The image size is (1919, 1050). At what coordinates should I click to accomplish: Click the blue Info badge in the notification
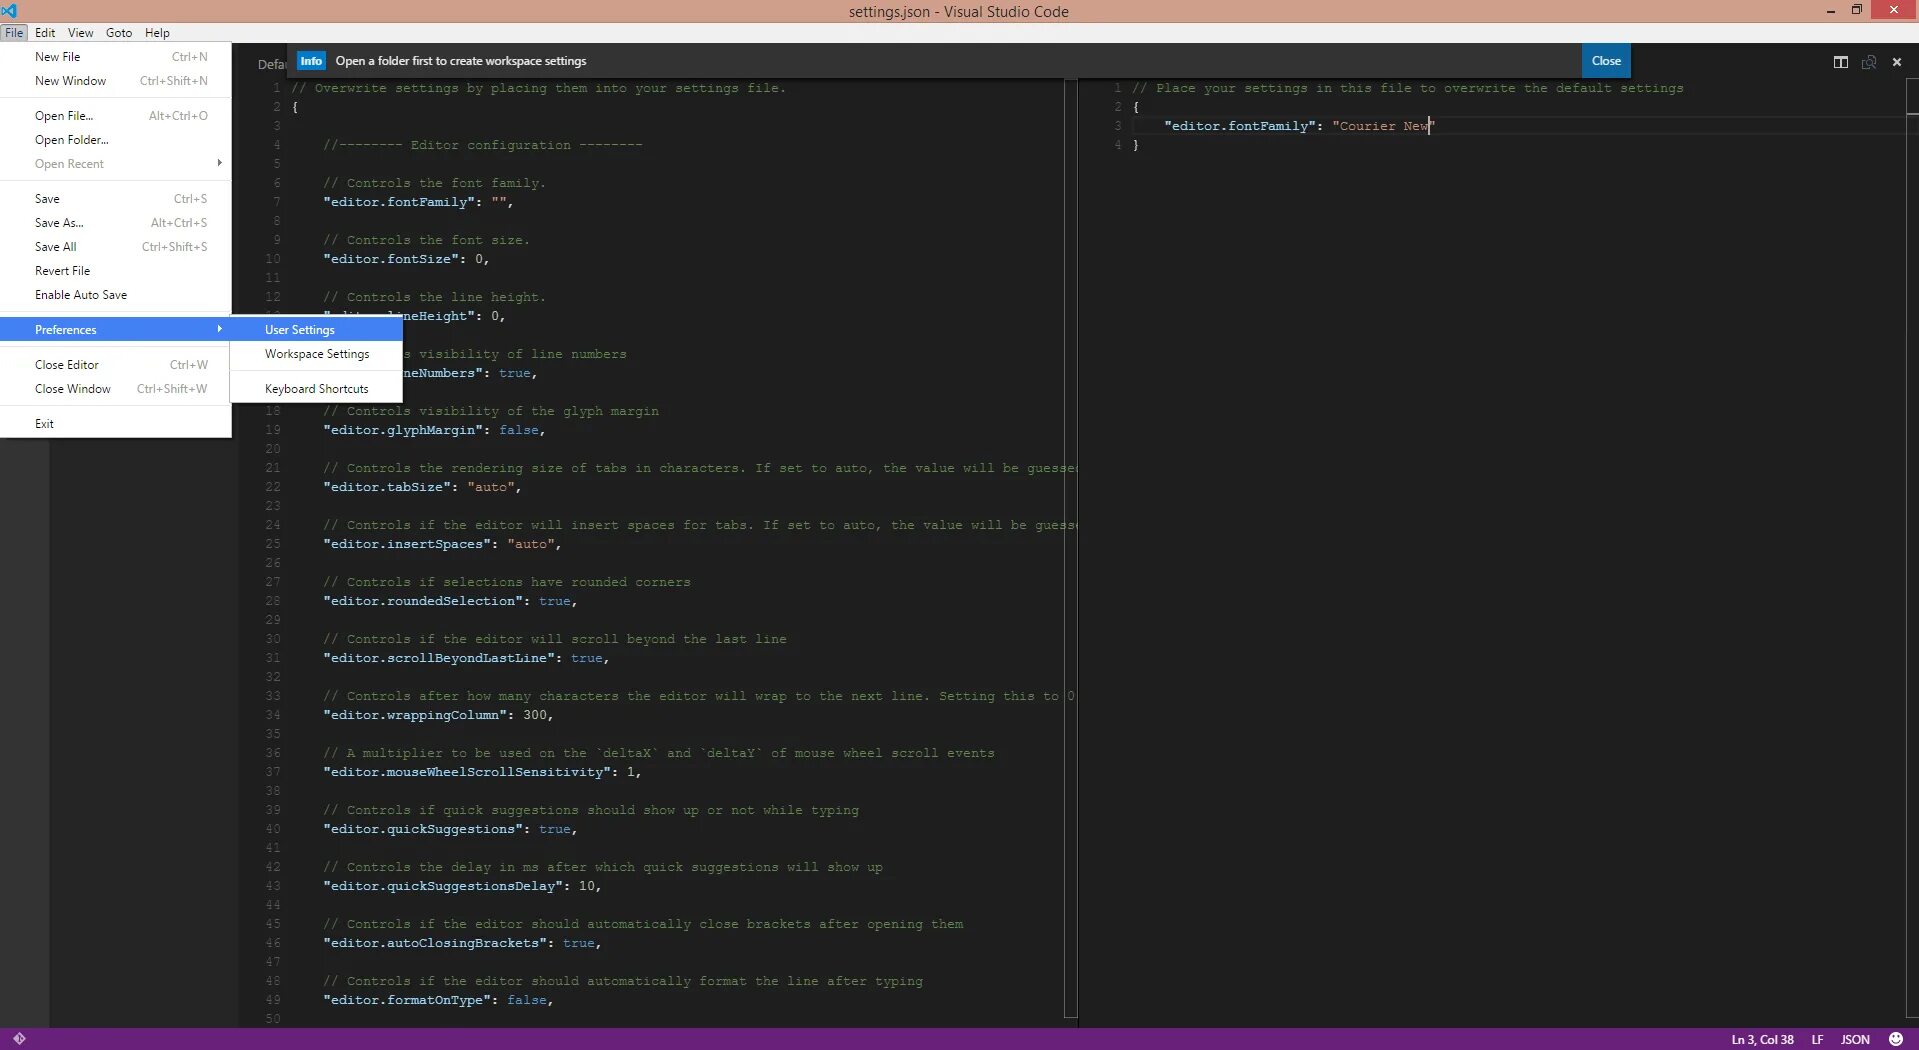click(x=311, y=61)
